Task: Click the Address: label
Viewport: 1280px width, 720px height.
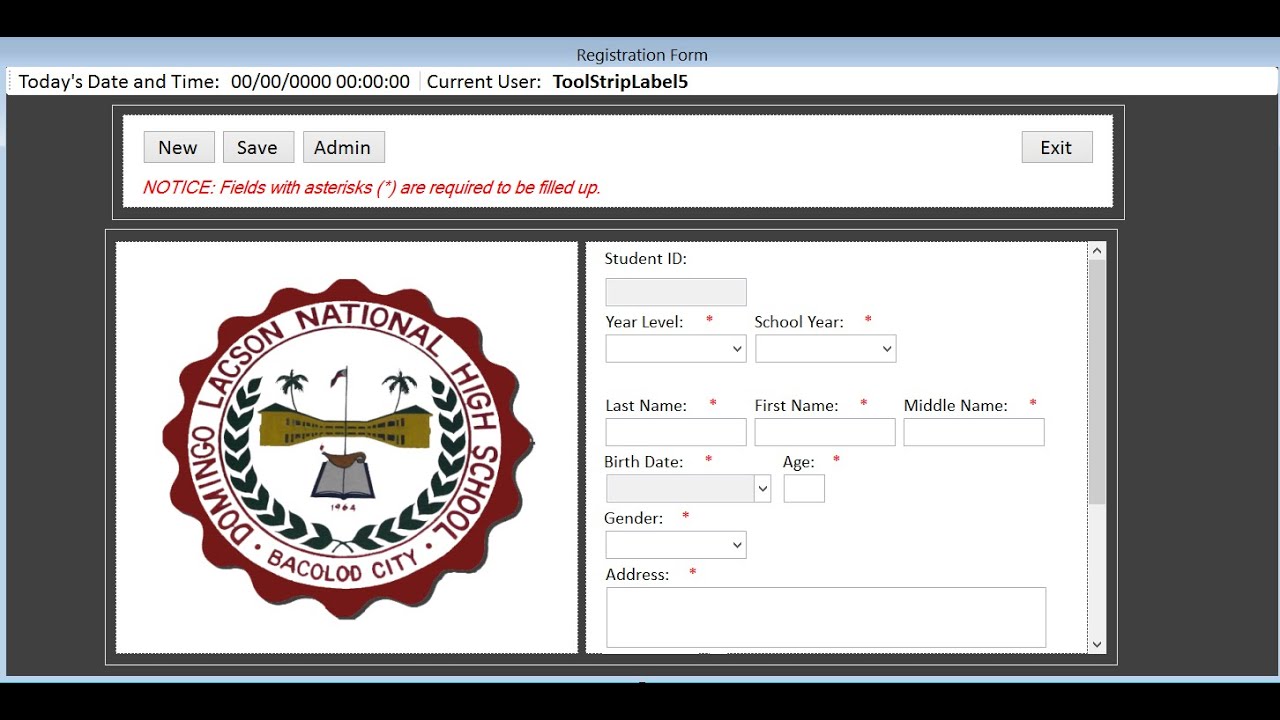Action: (637, 575)
